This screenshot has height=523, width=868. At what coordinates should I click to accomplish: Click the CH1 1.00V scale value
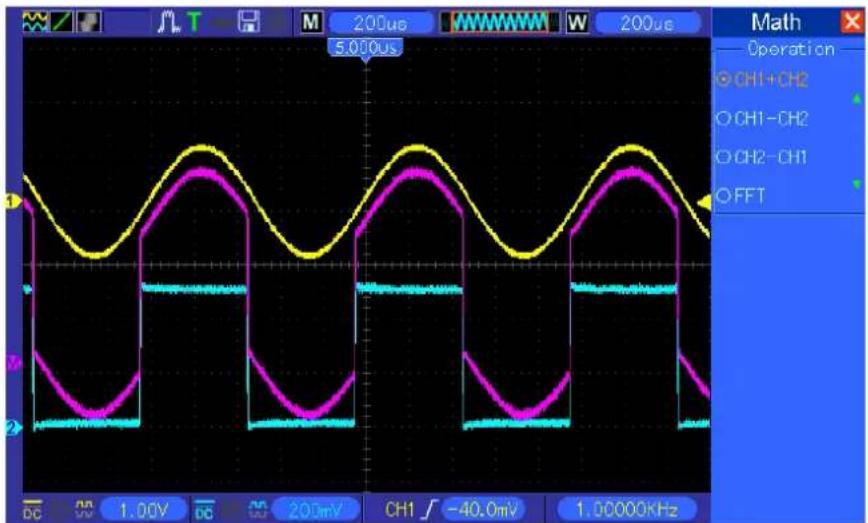coord(143,510)
